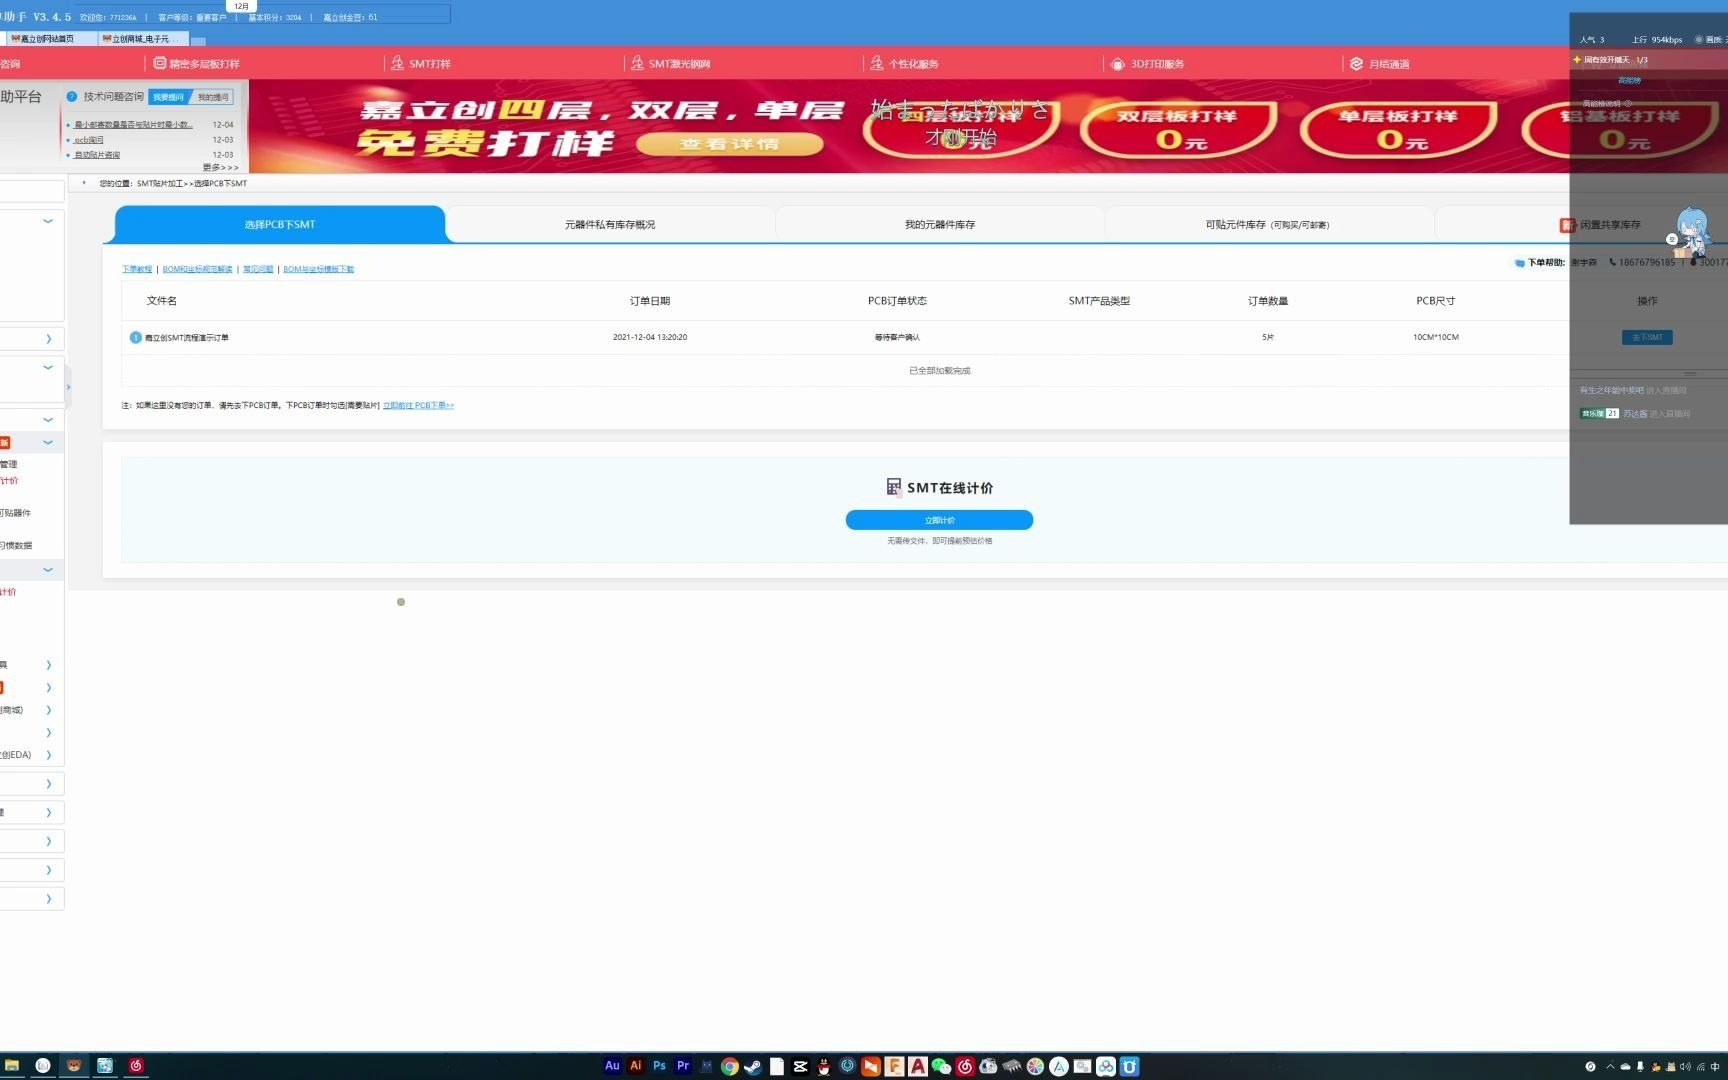Click the 单层板打样 0元 banner badge
1728x1080 pixels.
[x=1399, y=128]
